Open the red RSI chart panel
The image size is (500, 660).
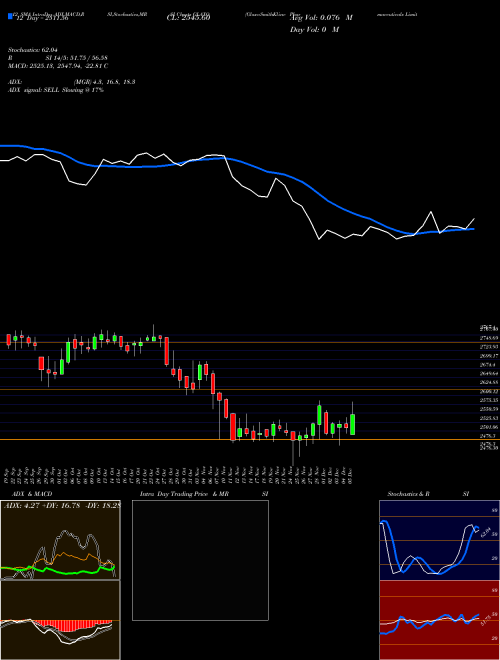(439, 620)
